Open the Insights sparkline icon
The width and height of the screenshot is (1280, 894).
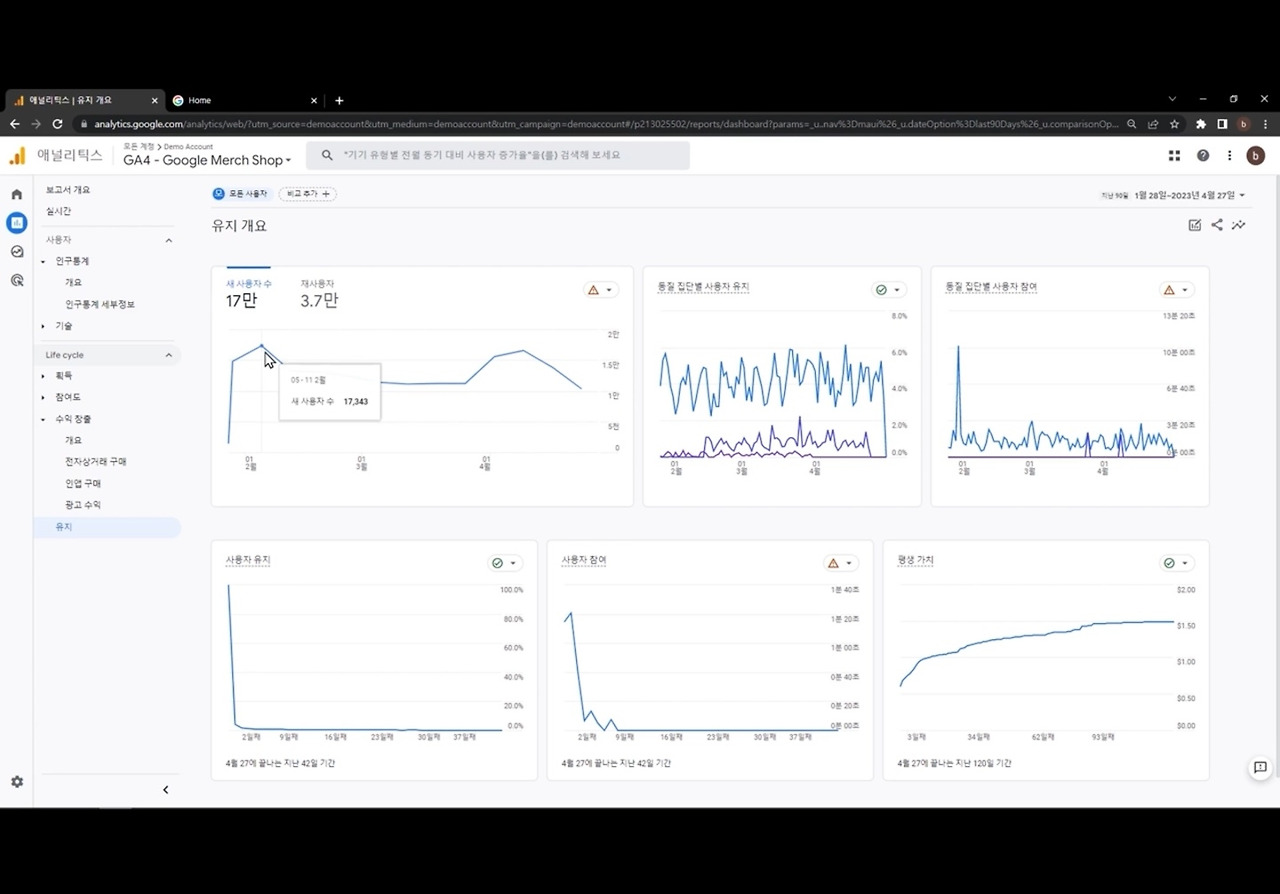tap(1238, 225)
